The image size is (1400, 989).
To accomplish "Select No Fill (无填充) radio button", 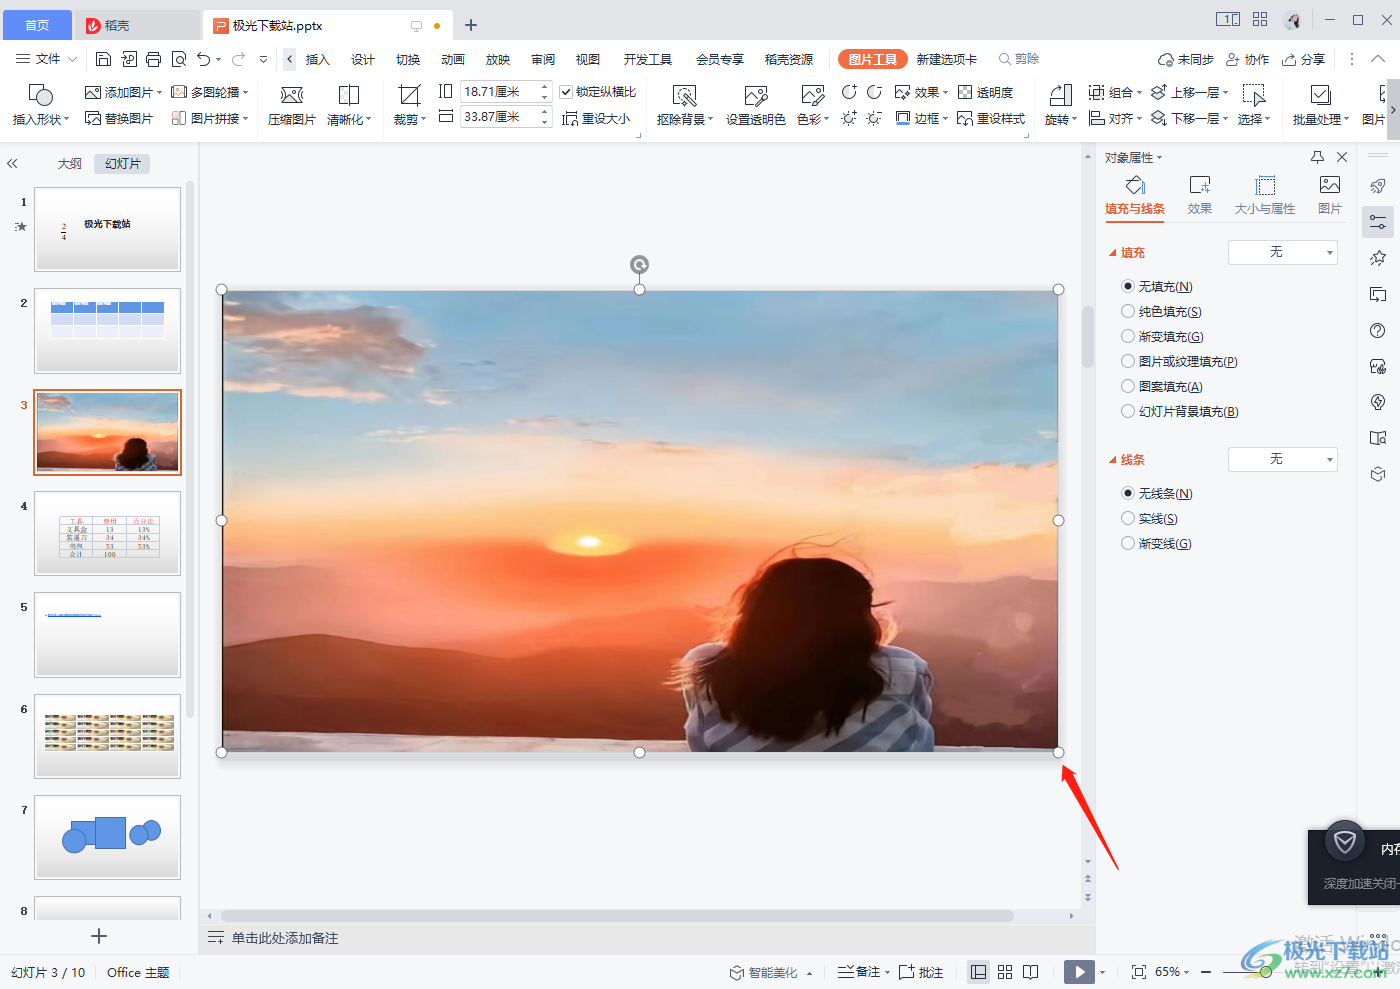I will click(1128, 286).
